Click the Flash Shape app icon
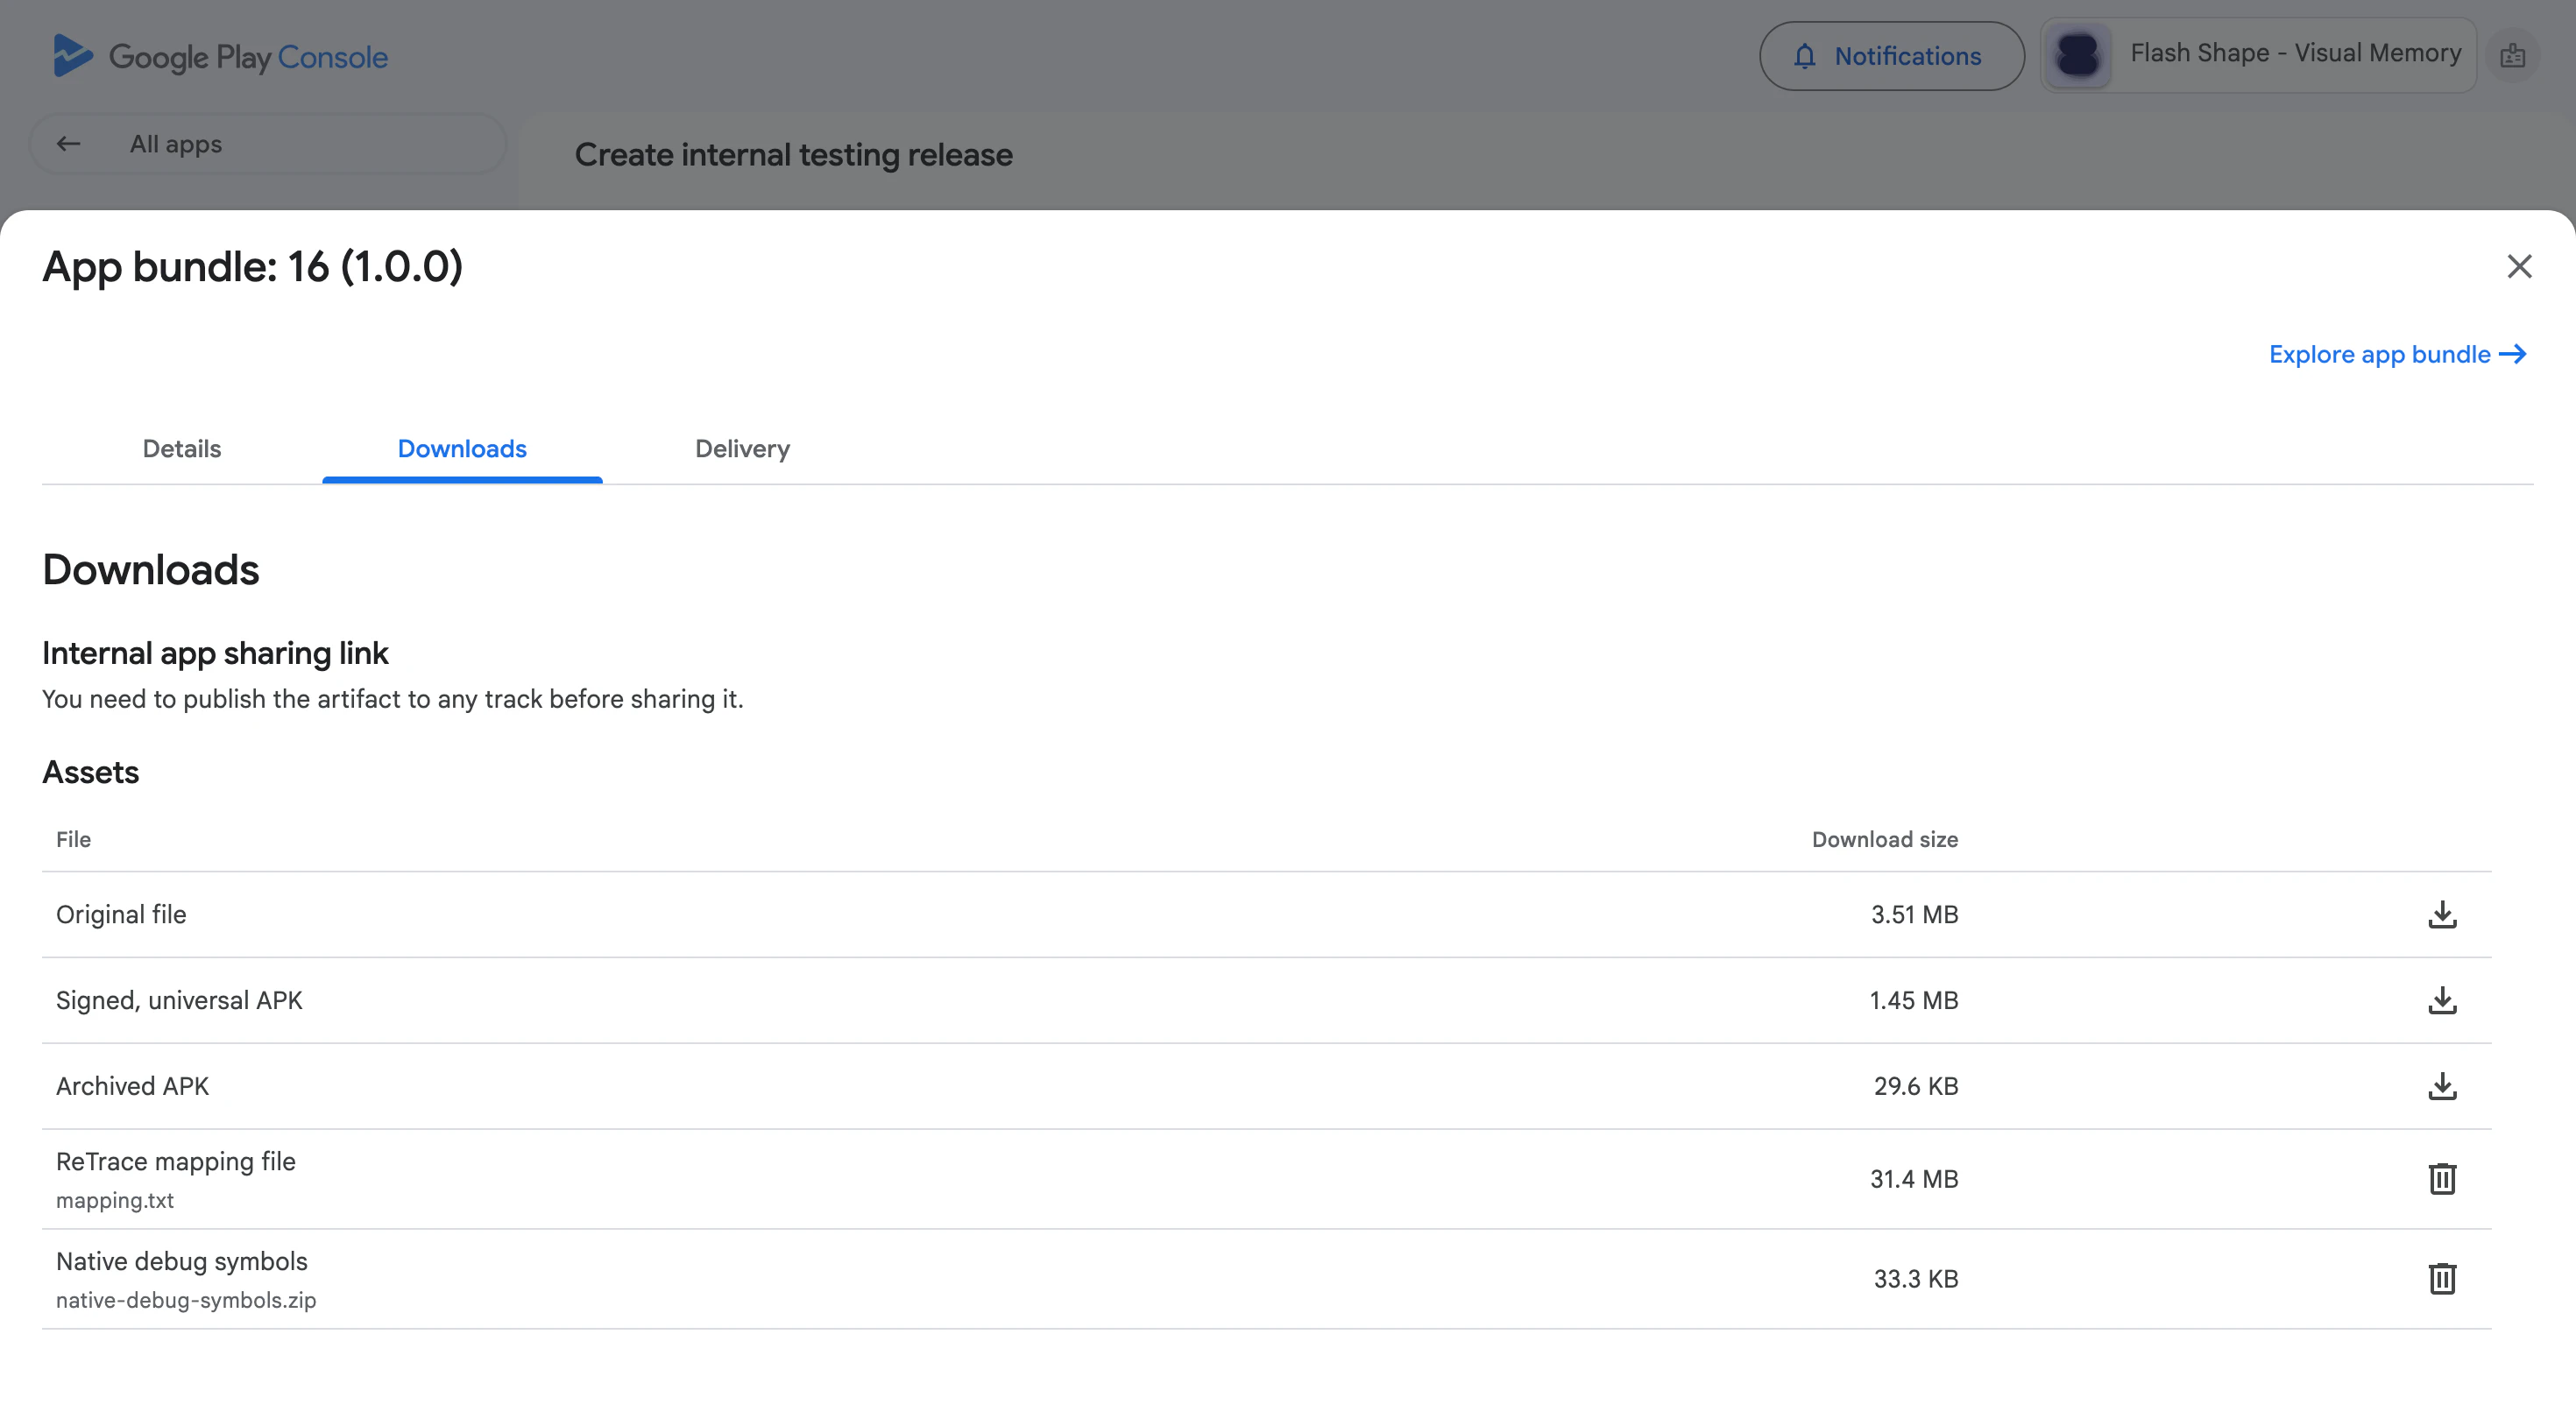The height and width of the screenshot is (1419, 2576). coord(2078,55)
